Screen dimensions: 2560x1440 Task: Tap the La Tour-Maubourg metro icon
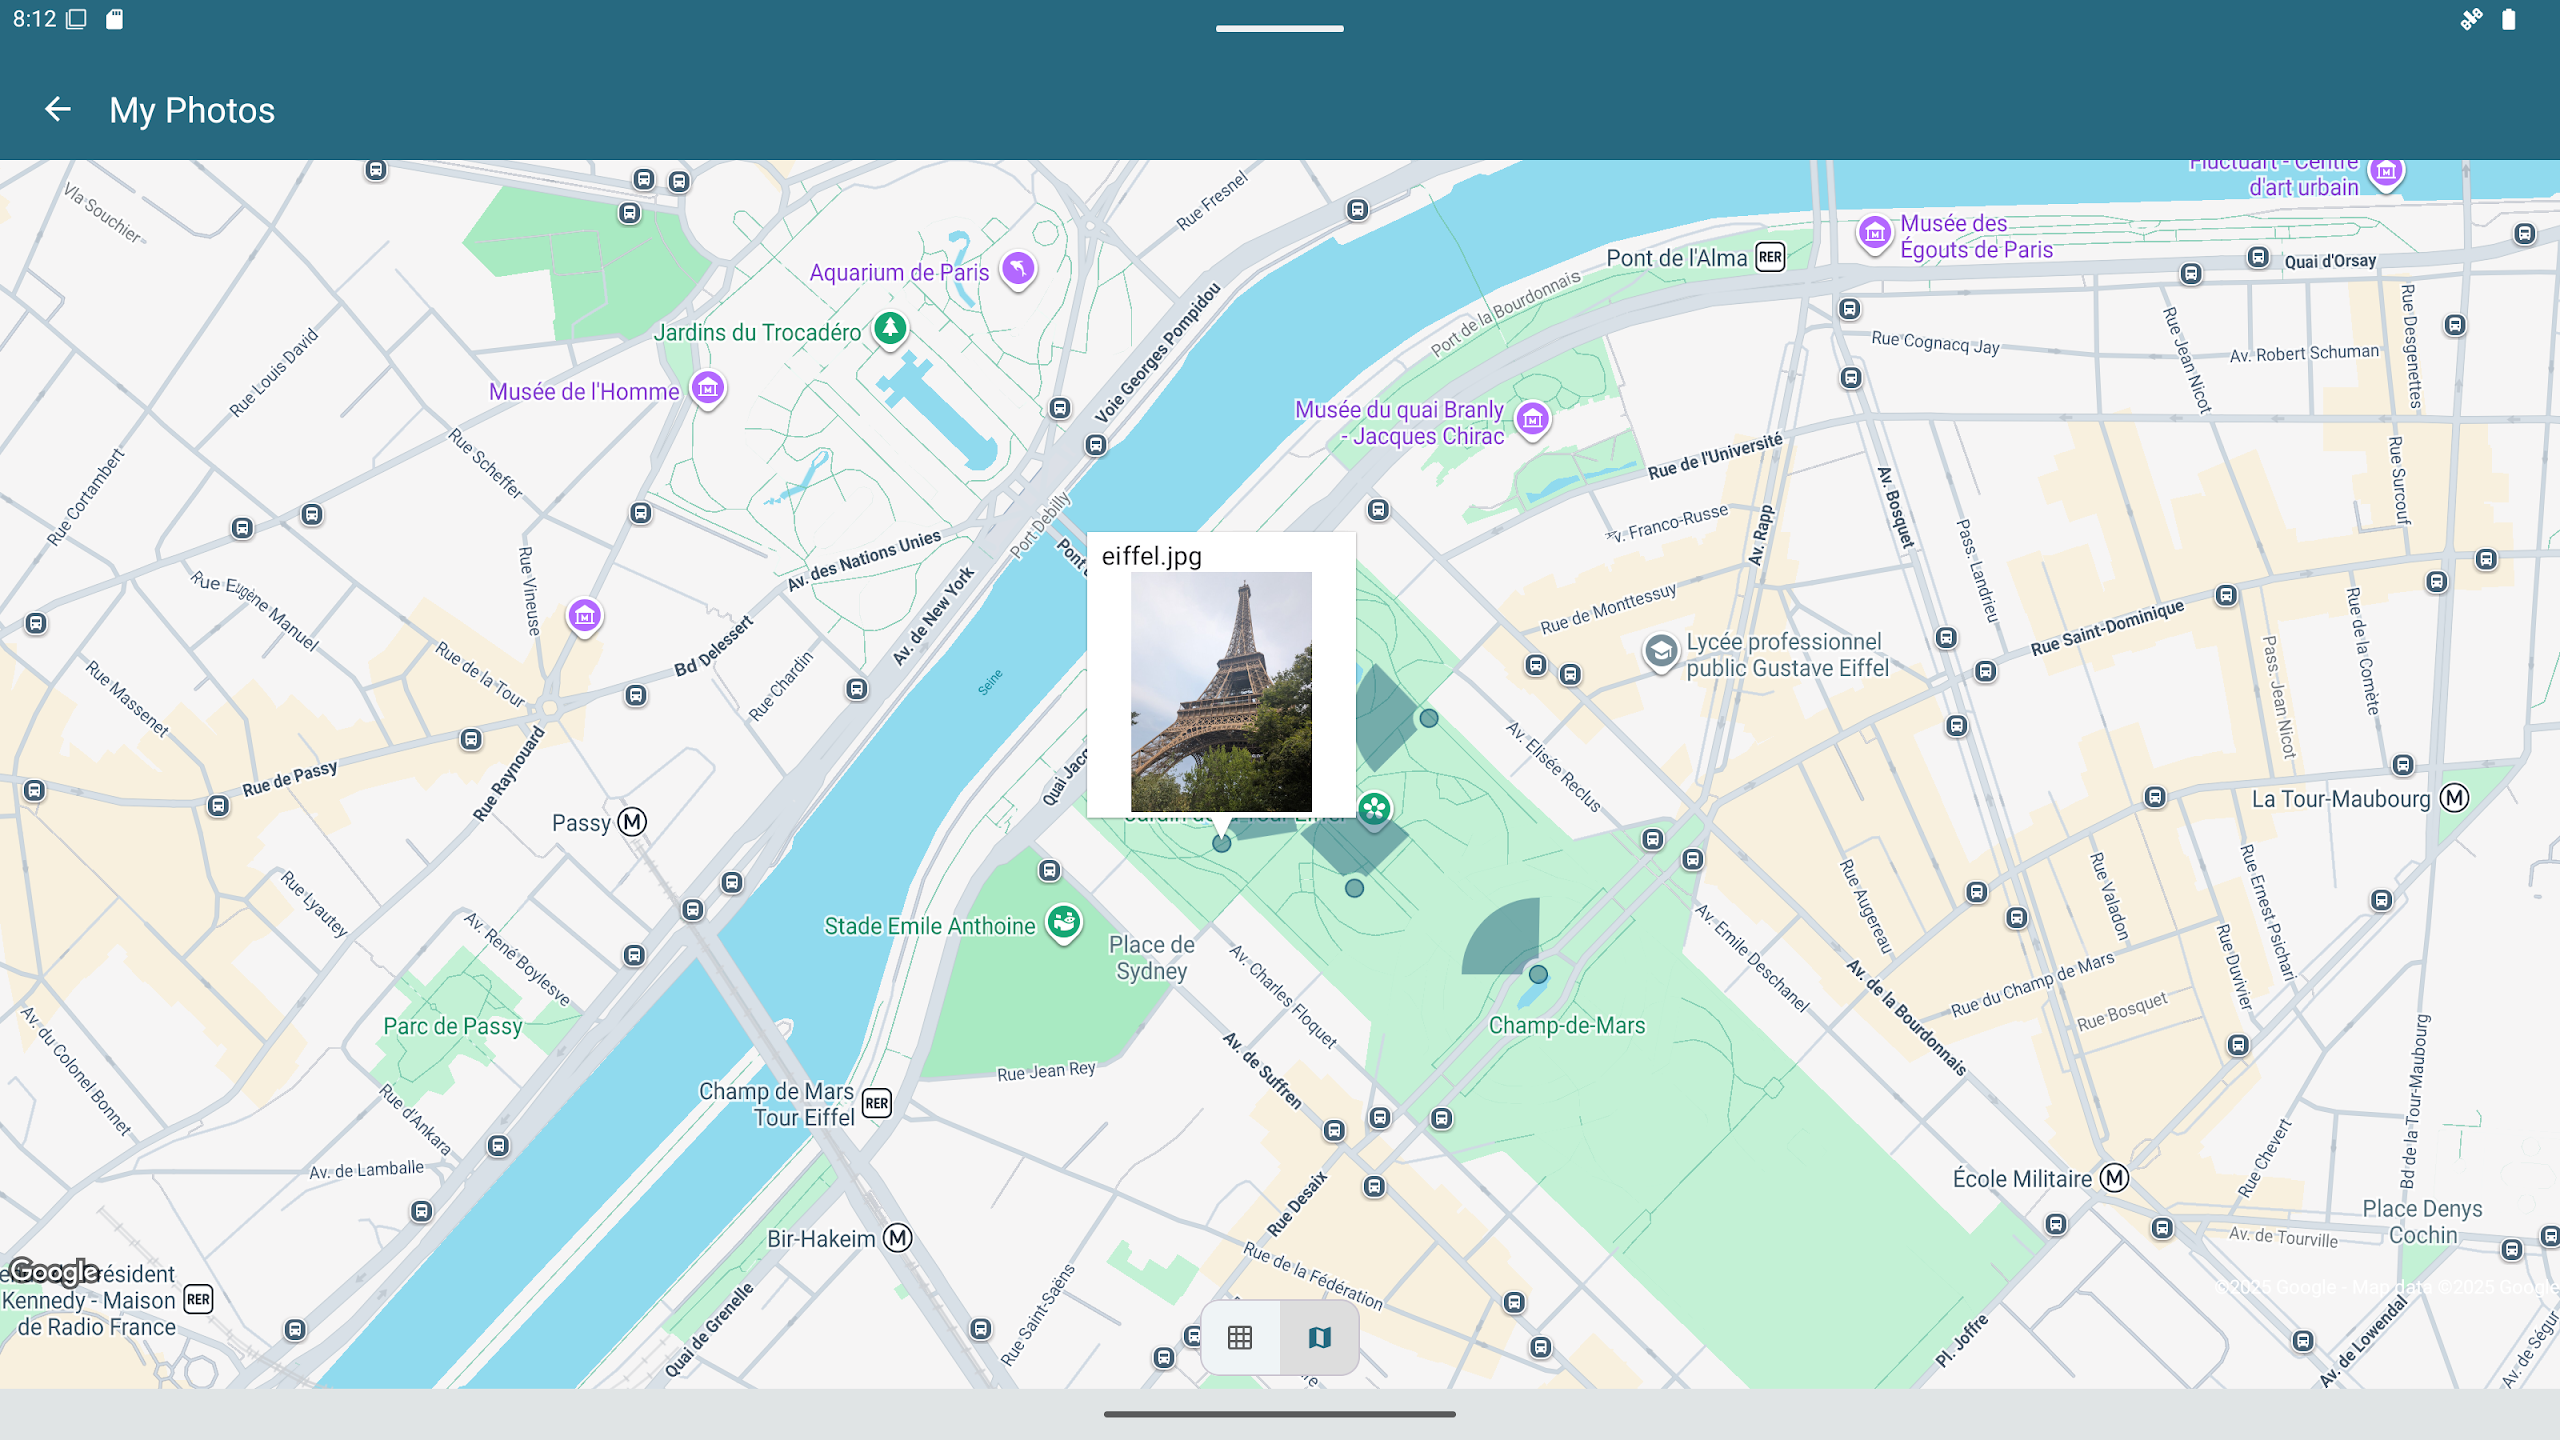[x=2454, y=798]
